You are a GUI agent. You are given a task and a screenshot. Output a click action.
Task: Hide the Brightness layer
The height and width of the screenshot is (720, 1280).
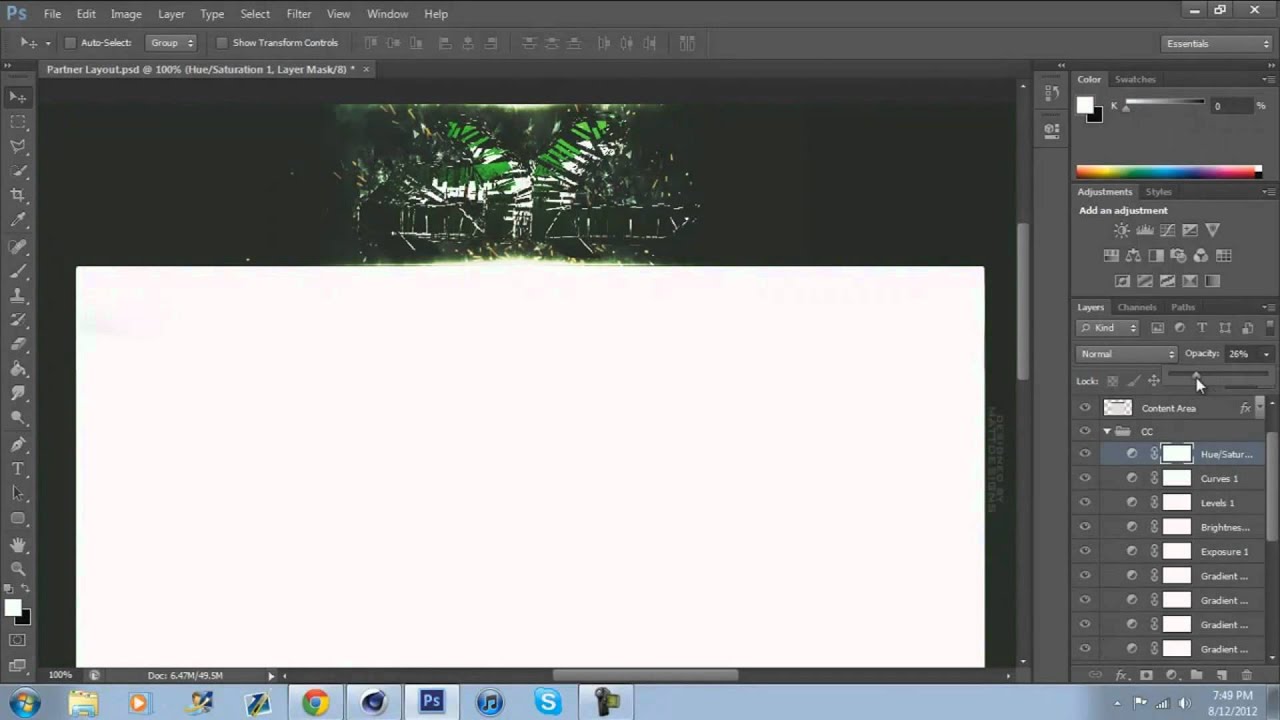coord(1085,527)
